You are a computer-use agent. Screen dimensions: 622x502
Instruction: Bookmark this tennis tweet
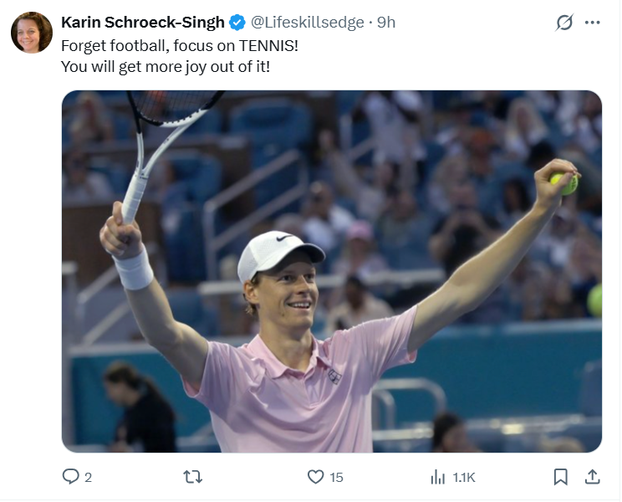pos(562,477)
